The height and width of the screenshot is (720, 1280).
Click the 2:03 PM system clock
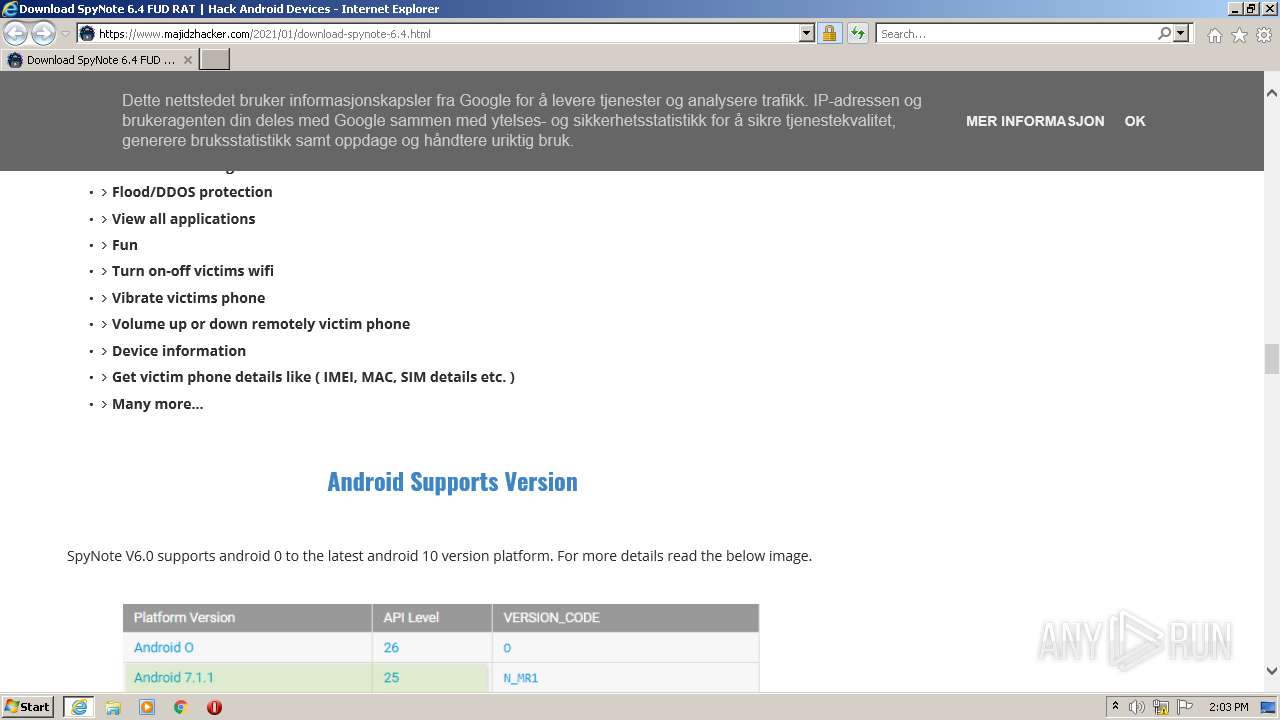click(x=1228, y=707)
